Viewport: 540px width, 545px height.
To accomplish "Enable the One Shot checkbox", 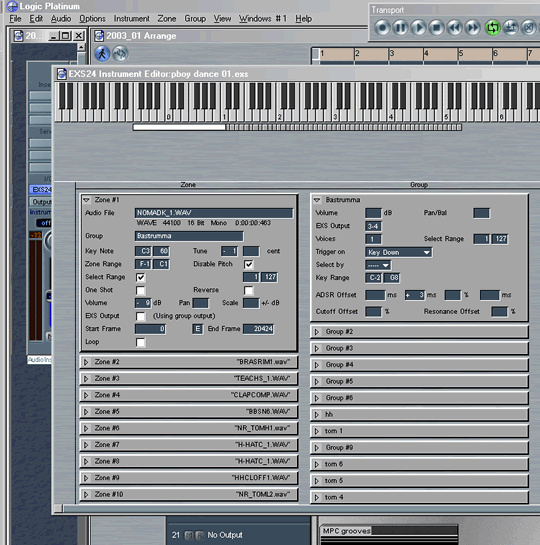I will tap(140, 290).
